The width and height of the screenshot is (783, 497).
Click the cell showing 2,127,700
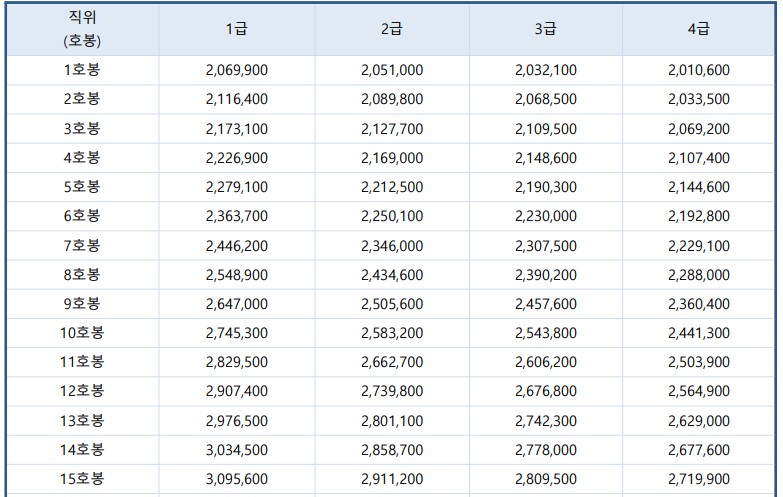tap(392, 129)
